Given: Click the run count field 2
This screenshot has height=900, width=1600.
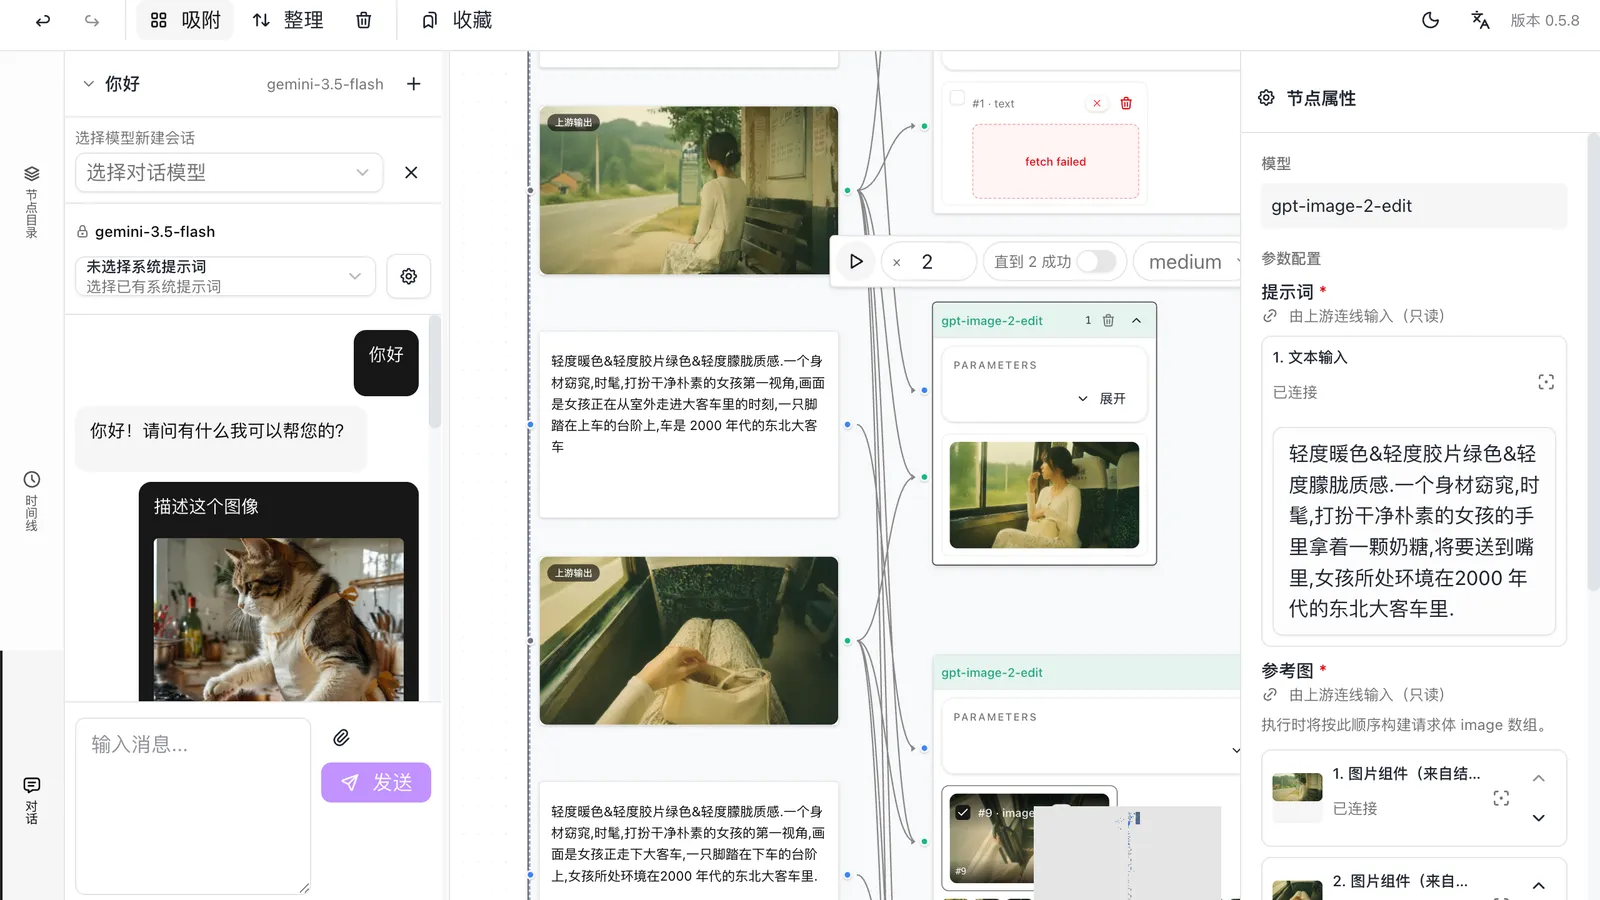Looking at the screenshot, I should click(x=928, y=261).
